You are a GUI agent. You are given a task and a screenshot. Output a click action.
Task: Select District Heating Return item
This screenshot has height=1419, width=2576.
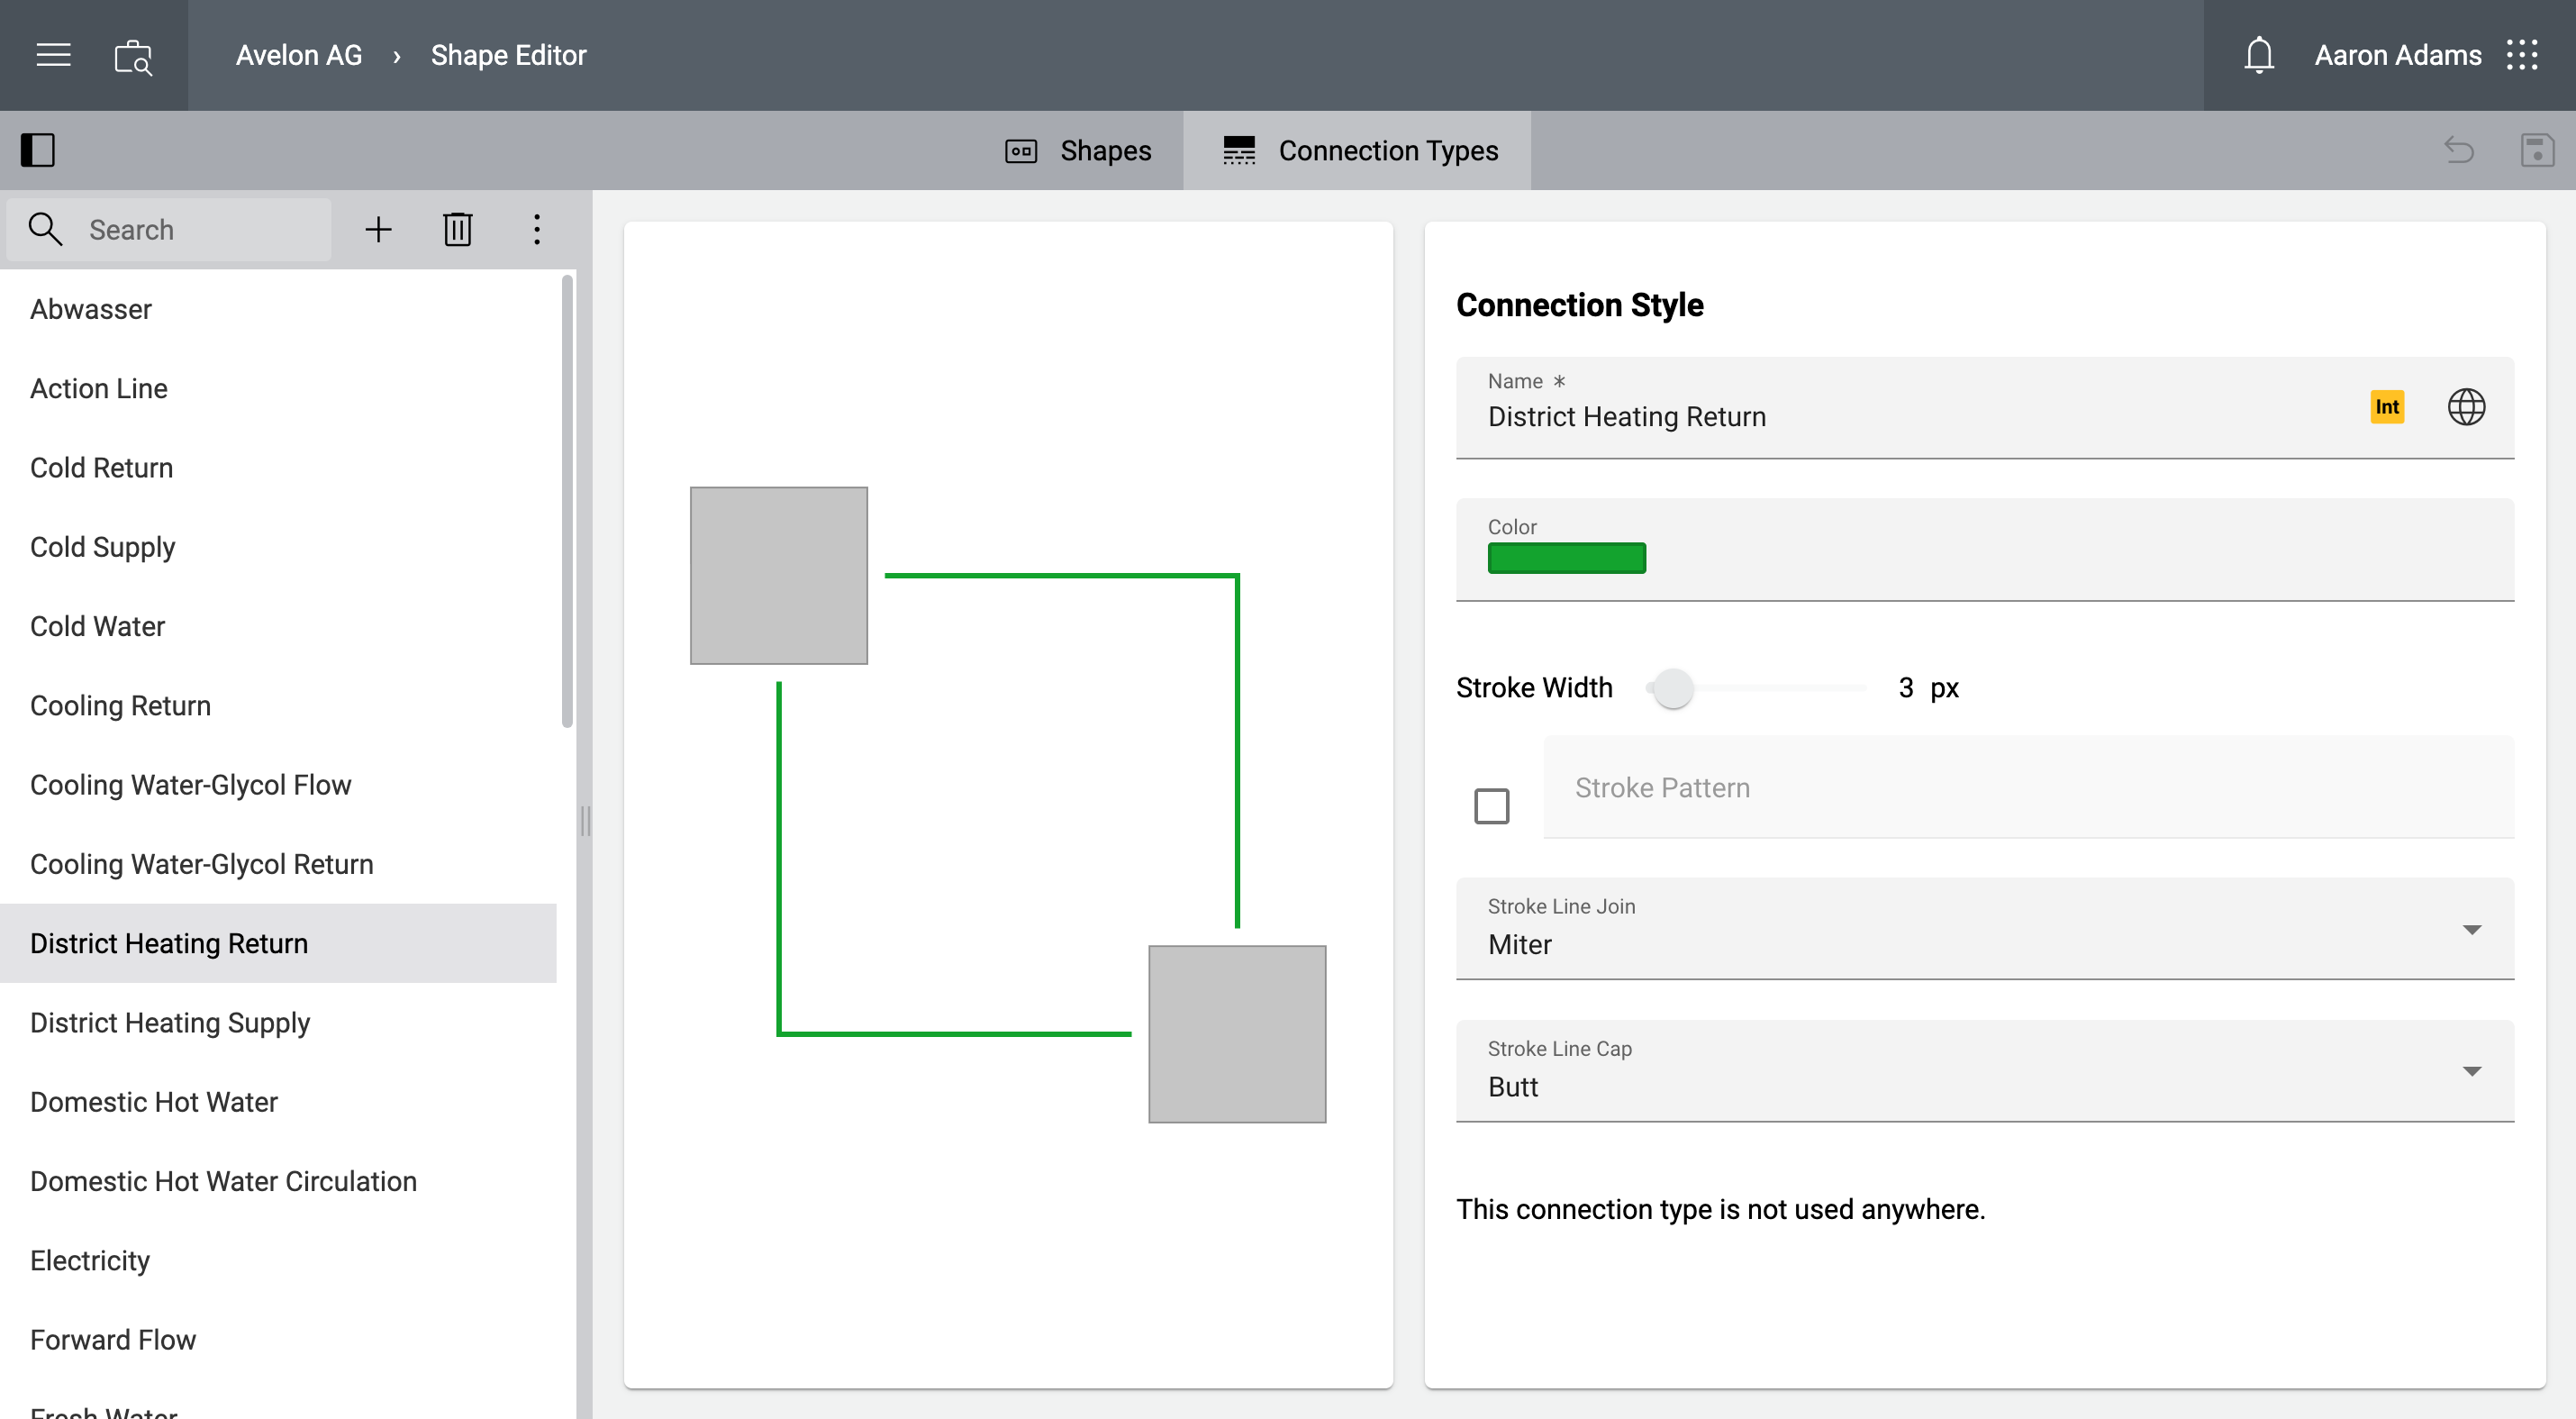click(x=278, y=943)
